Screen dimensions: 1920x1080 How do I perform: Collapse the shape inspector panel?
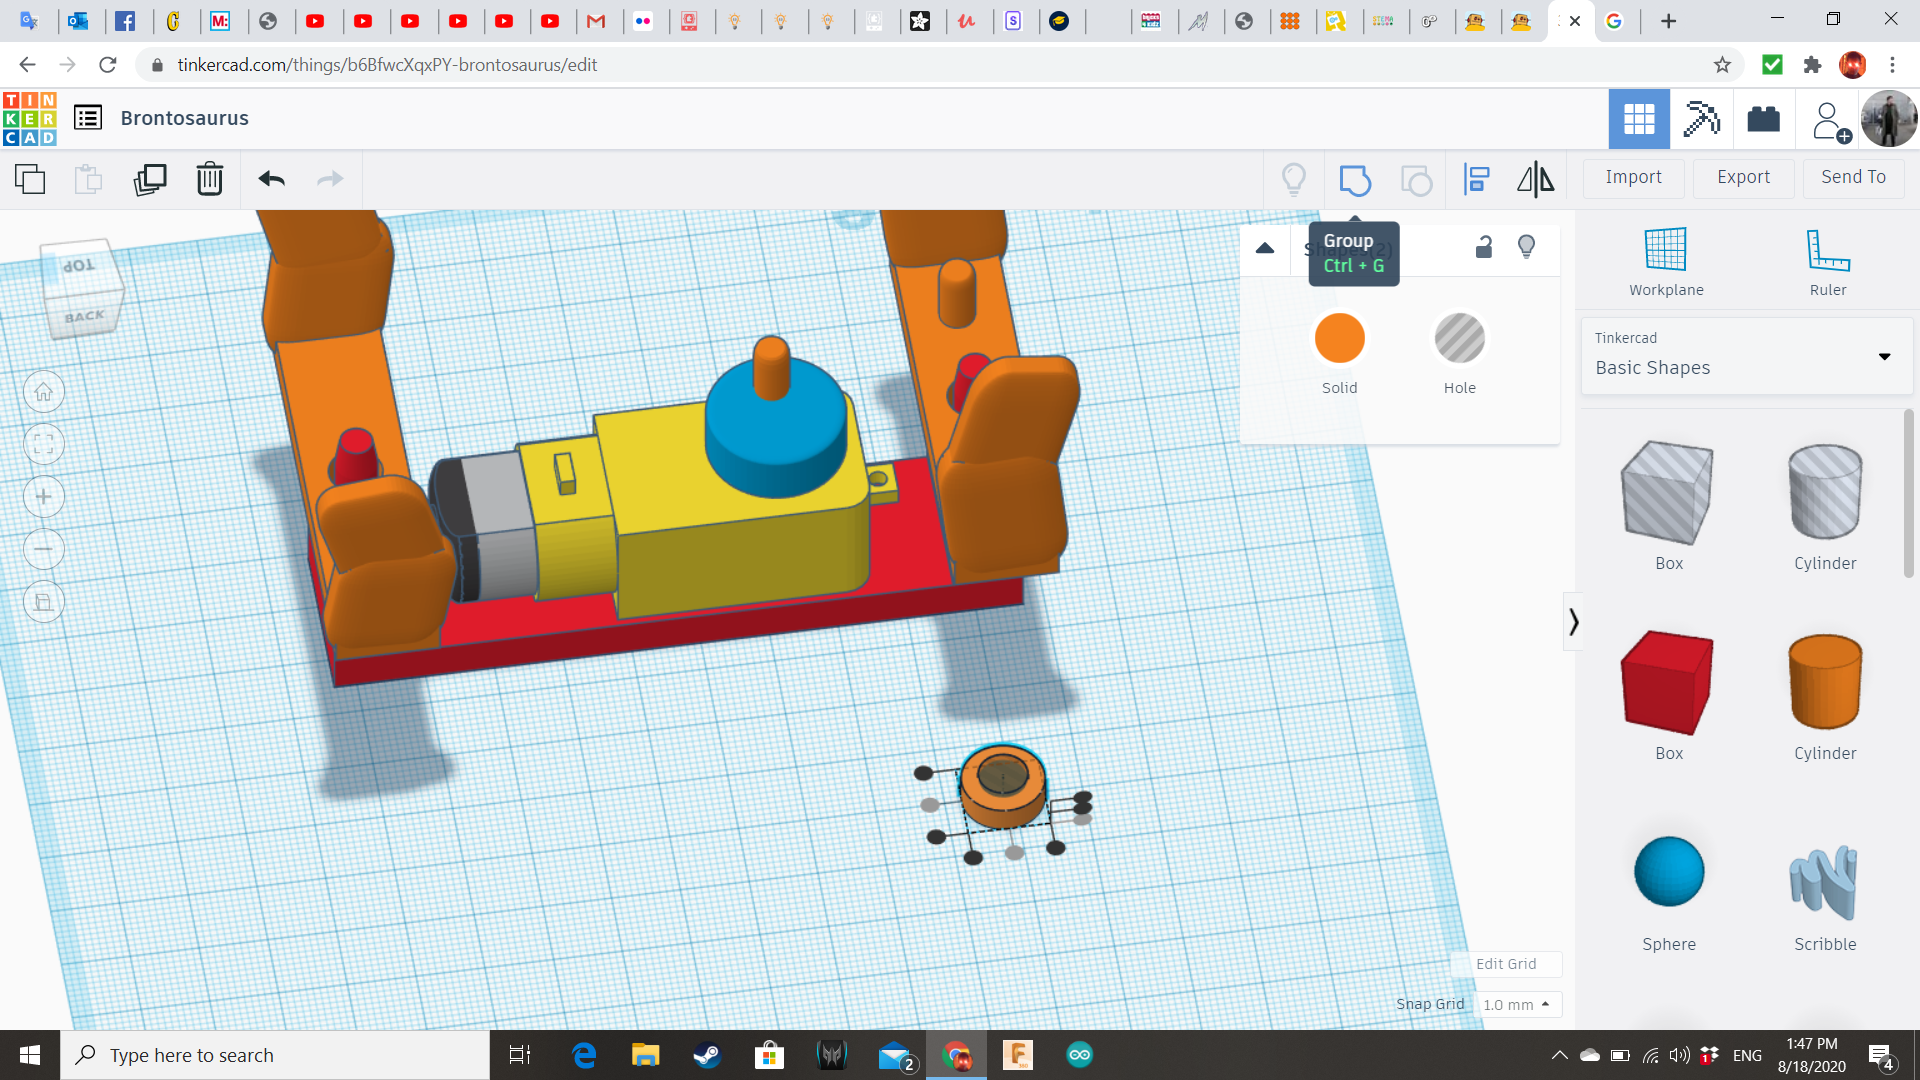point(1264,248)
